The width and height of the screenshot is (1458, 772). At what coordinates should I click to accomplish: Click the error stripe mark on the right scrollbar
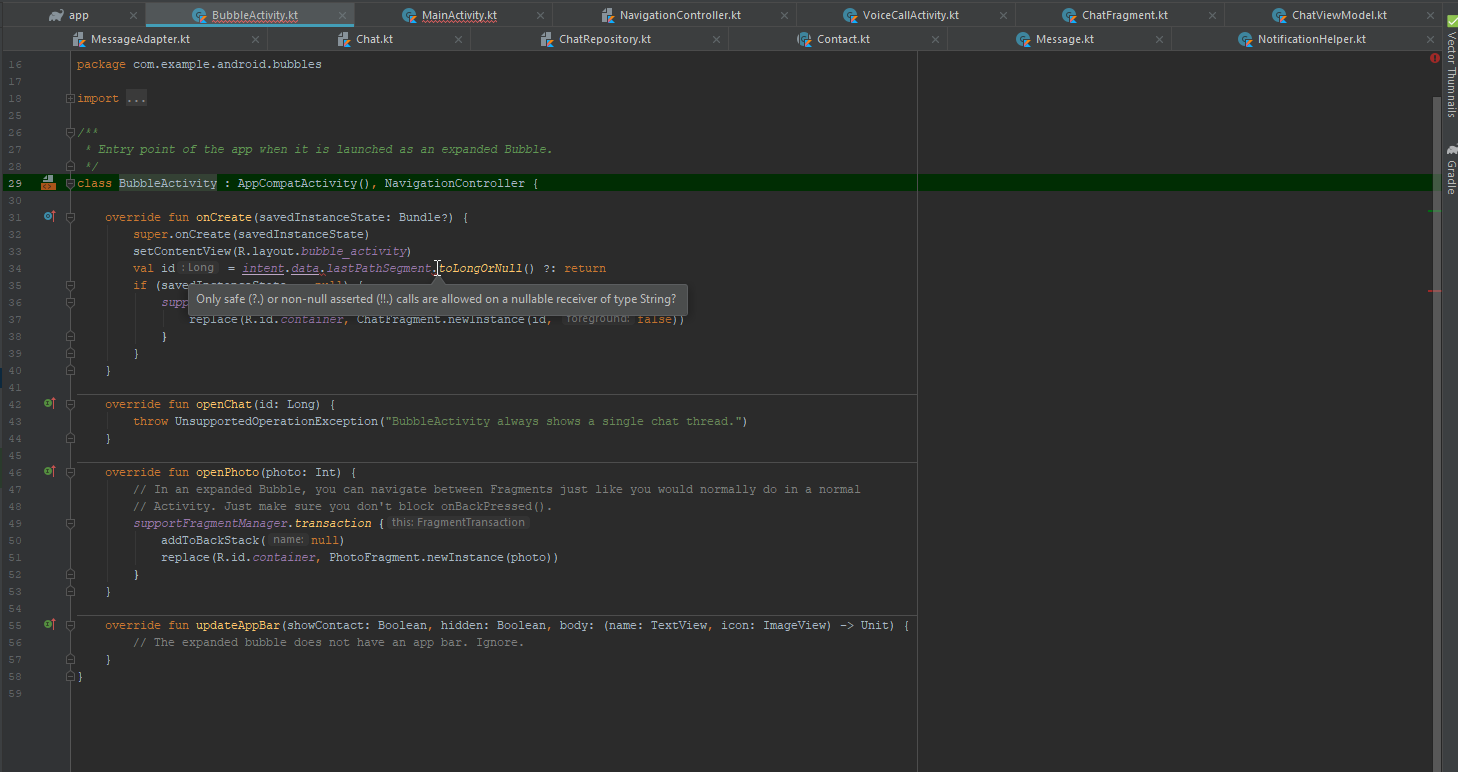click(x=1435, y=290)
